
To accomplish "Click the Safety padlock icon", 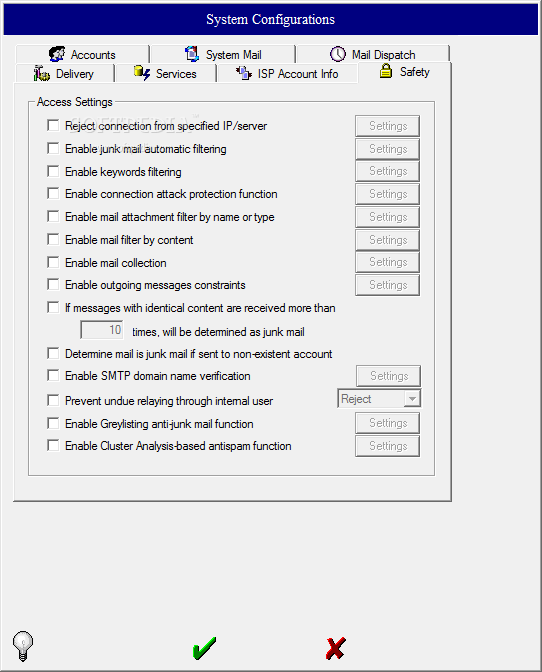I will click(386, 71).
